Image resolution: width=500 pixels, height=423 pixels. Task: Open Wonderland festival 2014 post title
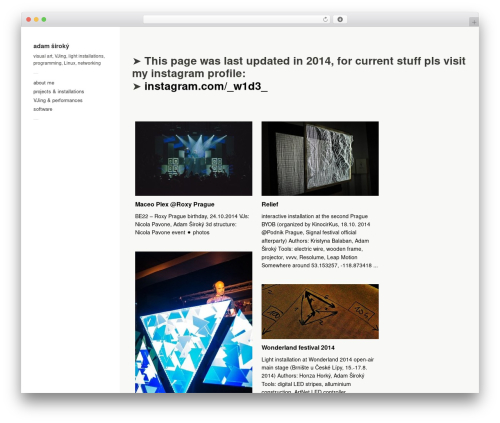click(x=298, y=348)
